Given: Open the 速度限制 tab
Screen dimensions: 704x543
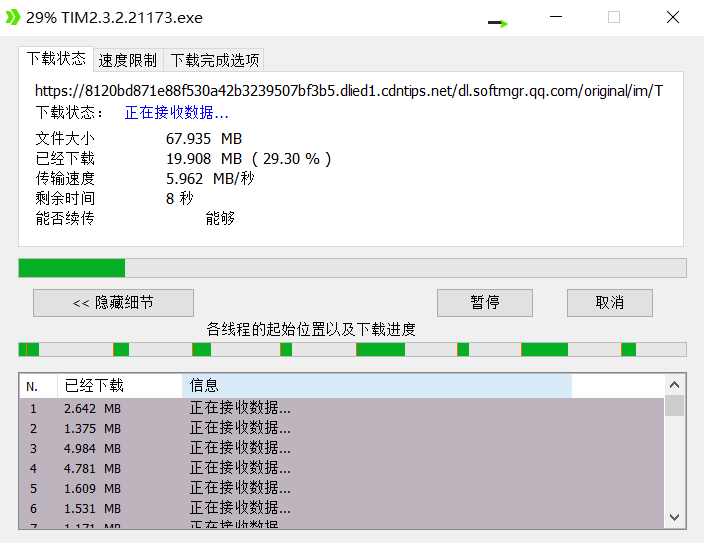Looking at the screenshot, I should pyautogui.click(x=128, y=60).
